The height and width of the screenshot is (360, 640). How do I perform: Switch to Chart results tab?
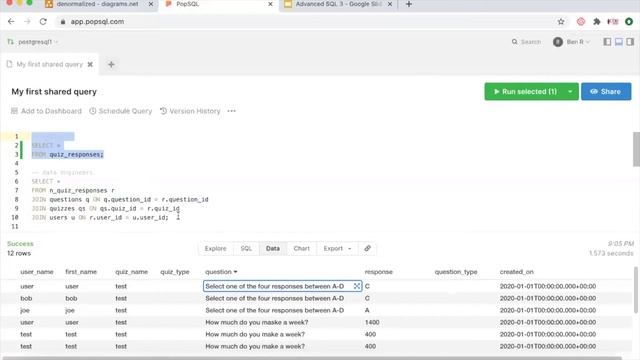click(302, 249)
